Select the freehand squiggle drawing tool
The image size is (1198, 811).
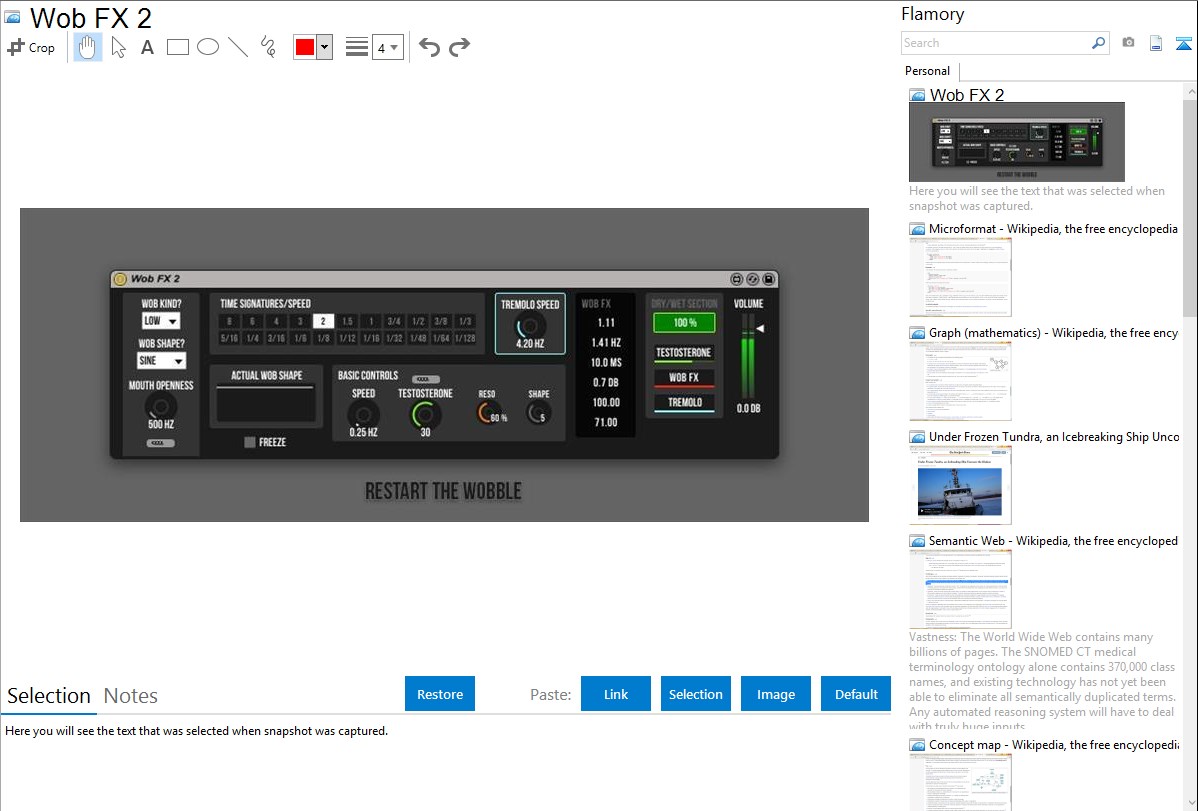click(x=267, y=47)
